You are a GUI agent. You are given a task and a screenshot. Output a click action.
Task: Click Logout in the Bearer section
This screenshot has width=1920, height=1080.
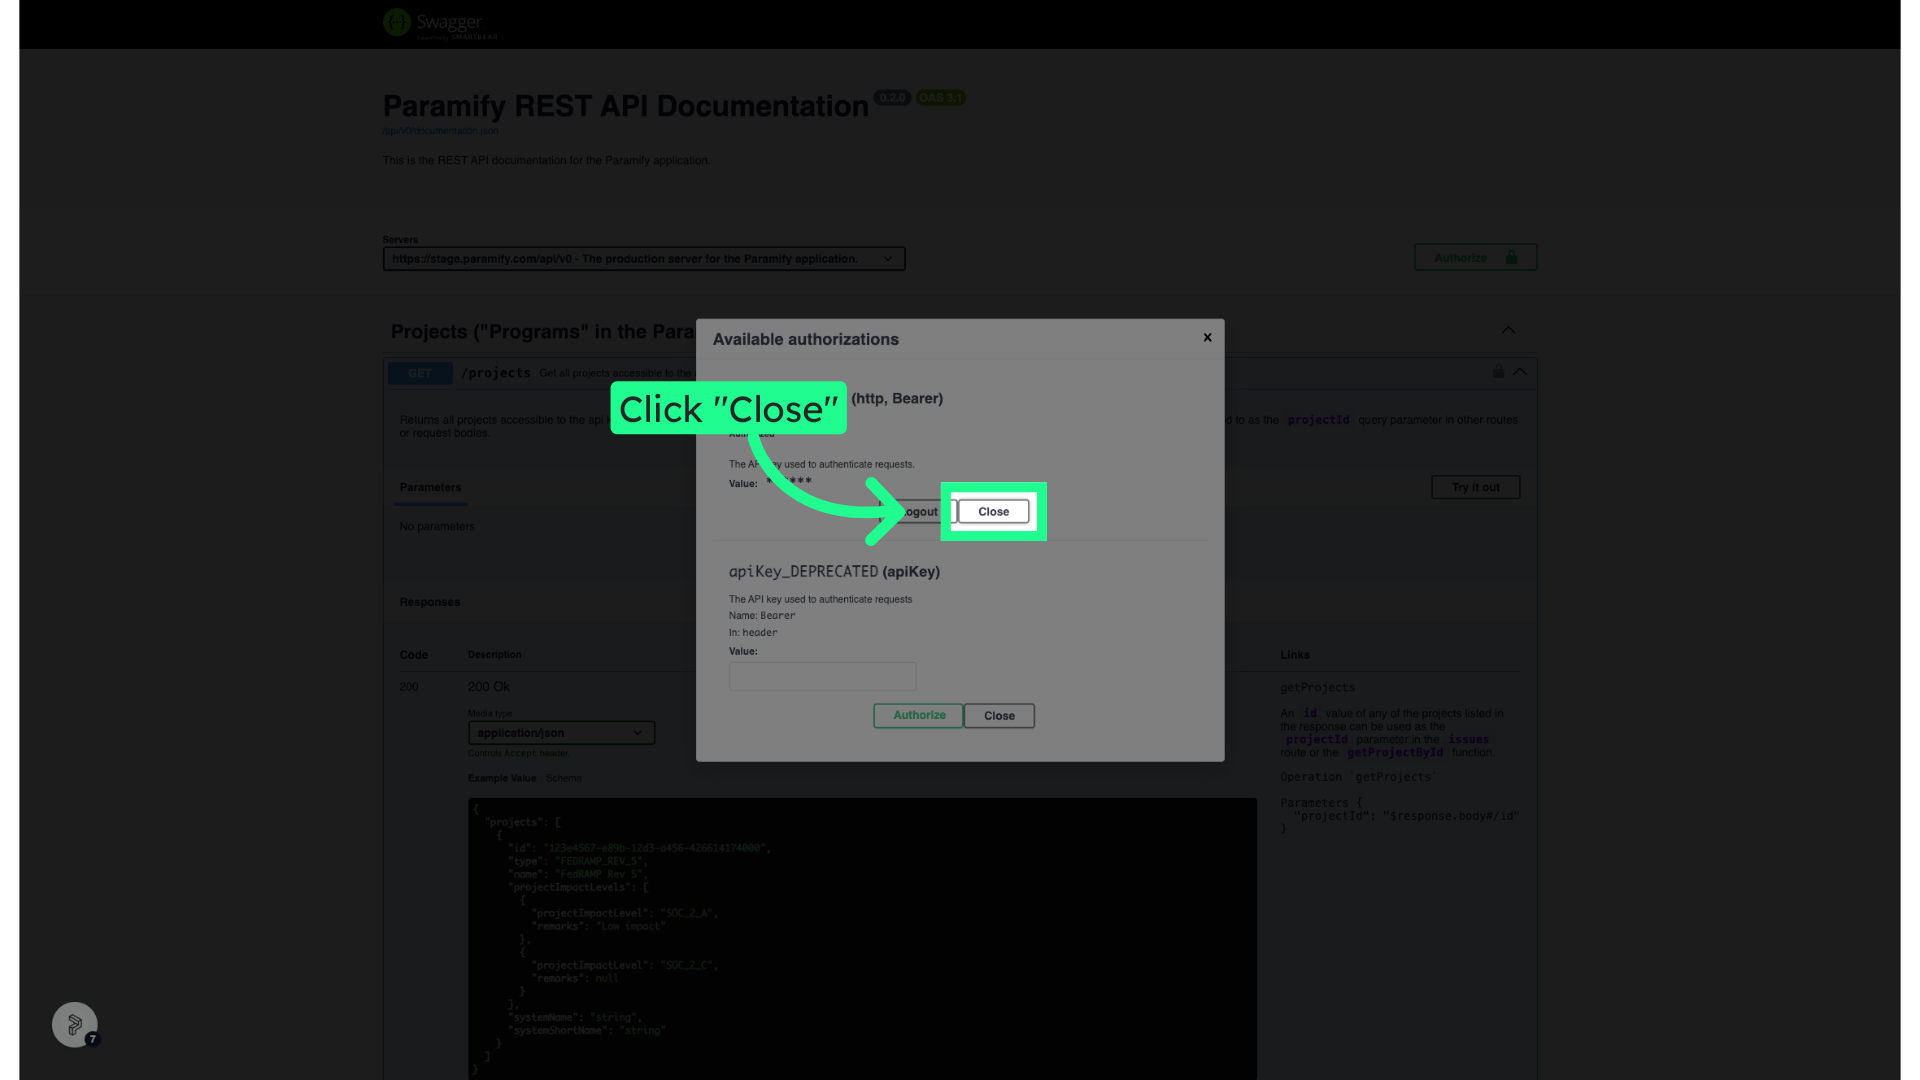click(915, 512)
